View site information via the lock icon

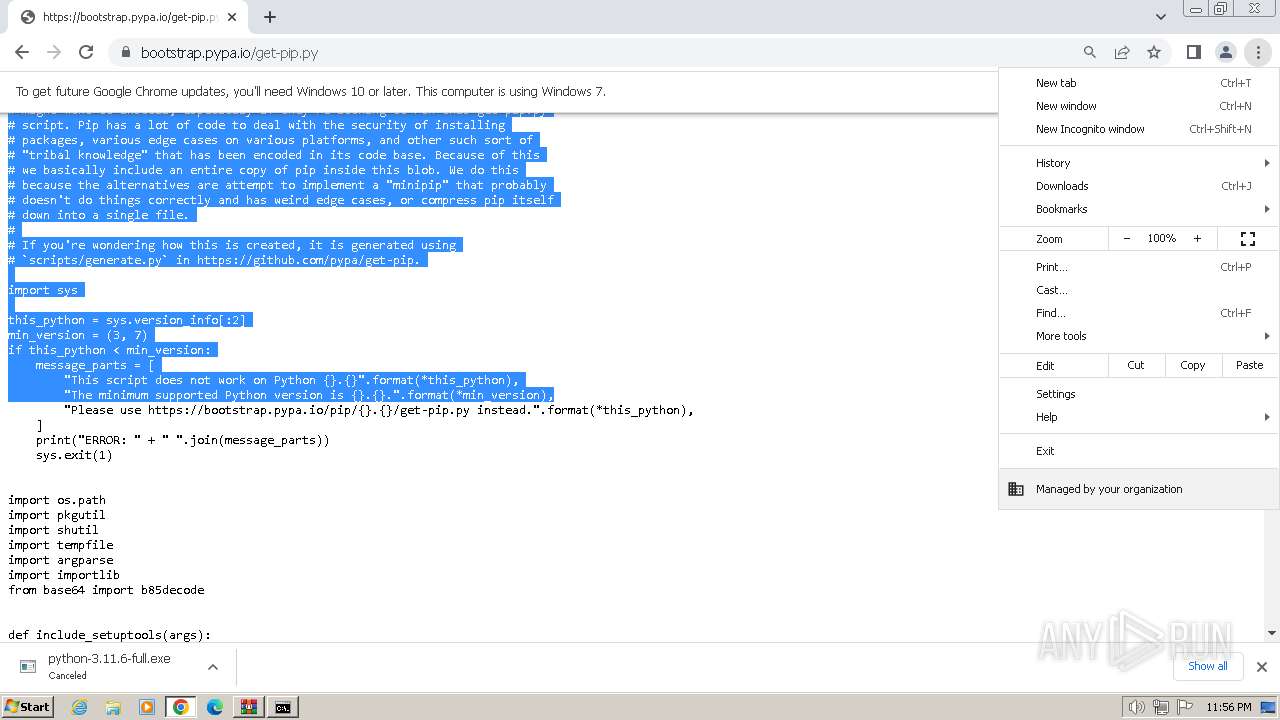[125, 52]
